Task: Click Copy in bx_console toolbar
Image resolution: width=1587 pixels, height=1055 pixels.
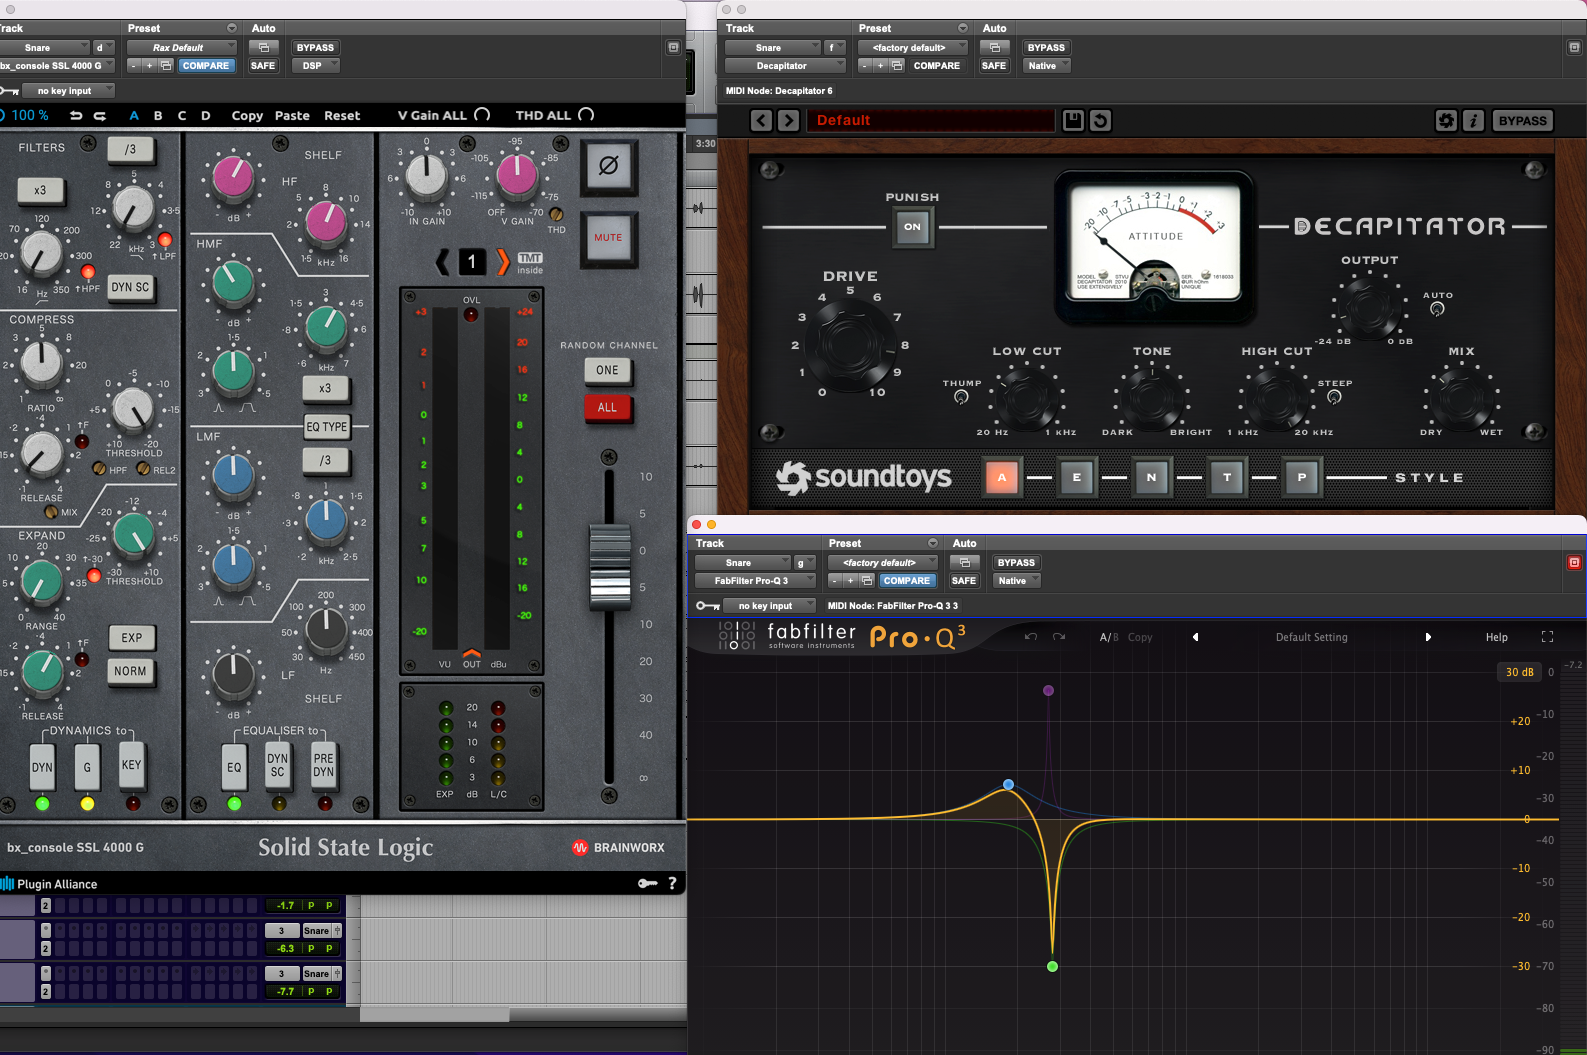Action: (247, 116)
